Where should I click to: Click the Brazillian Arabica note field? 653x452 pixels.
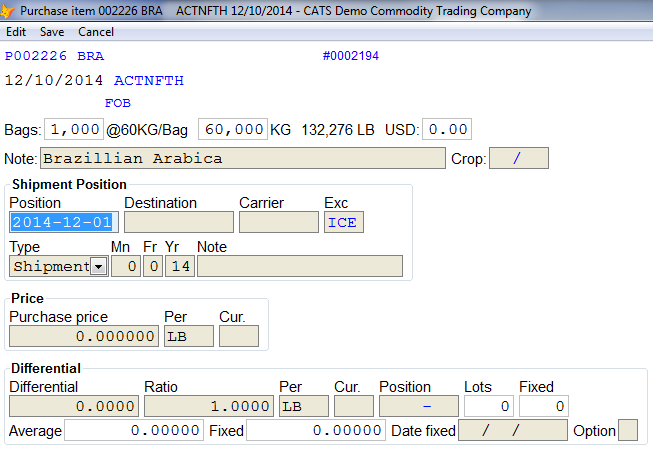pyautogui.click(x=243, y=158)
